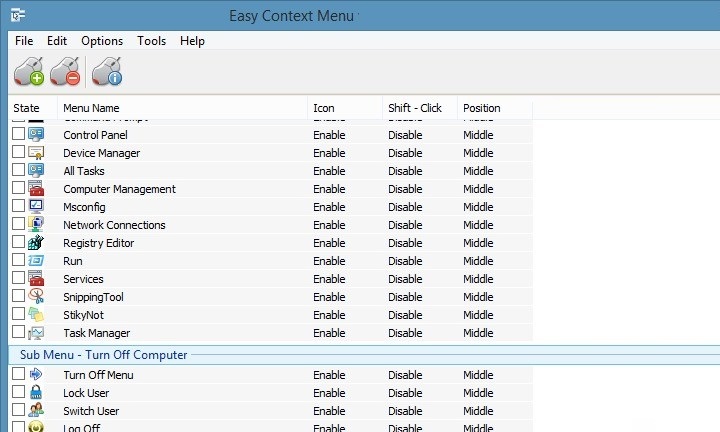Tick the Registry Editor checkbox
Image resolution: width=720 pixels, height=432 pixels.
(x=18, y=241)
